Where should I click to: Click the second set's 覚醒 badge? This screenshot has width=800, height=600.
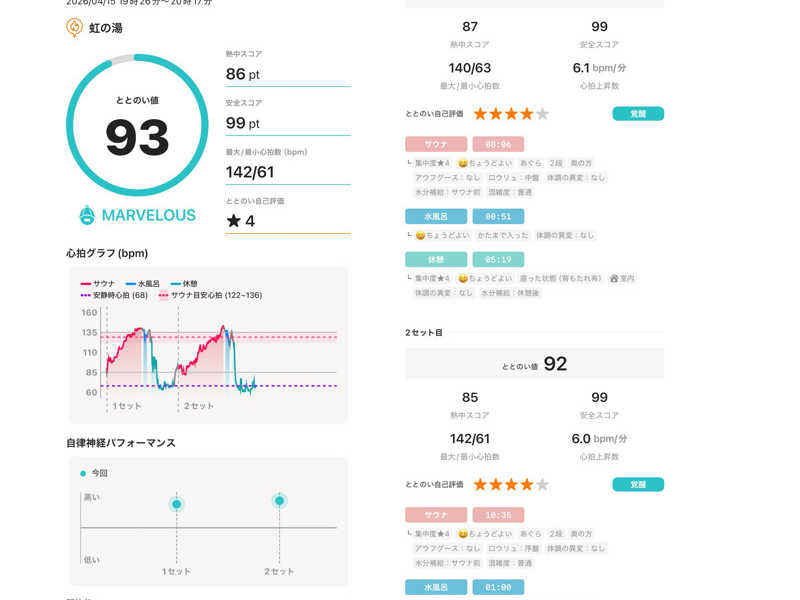click(x=638, y=485)
